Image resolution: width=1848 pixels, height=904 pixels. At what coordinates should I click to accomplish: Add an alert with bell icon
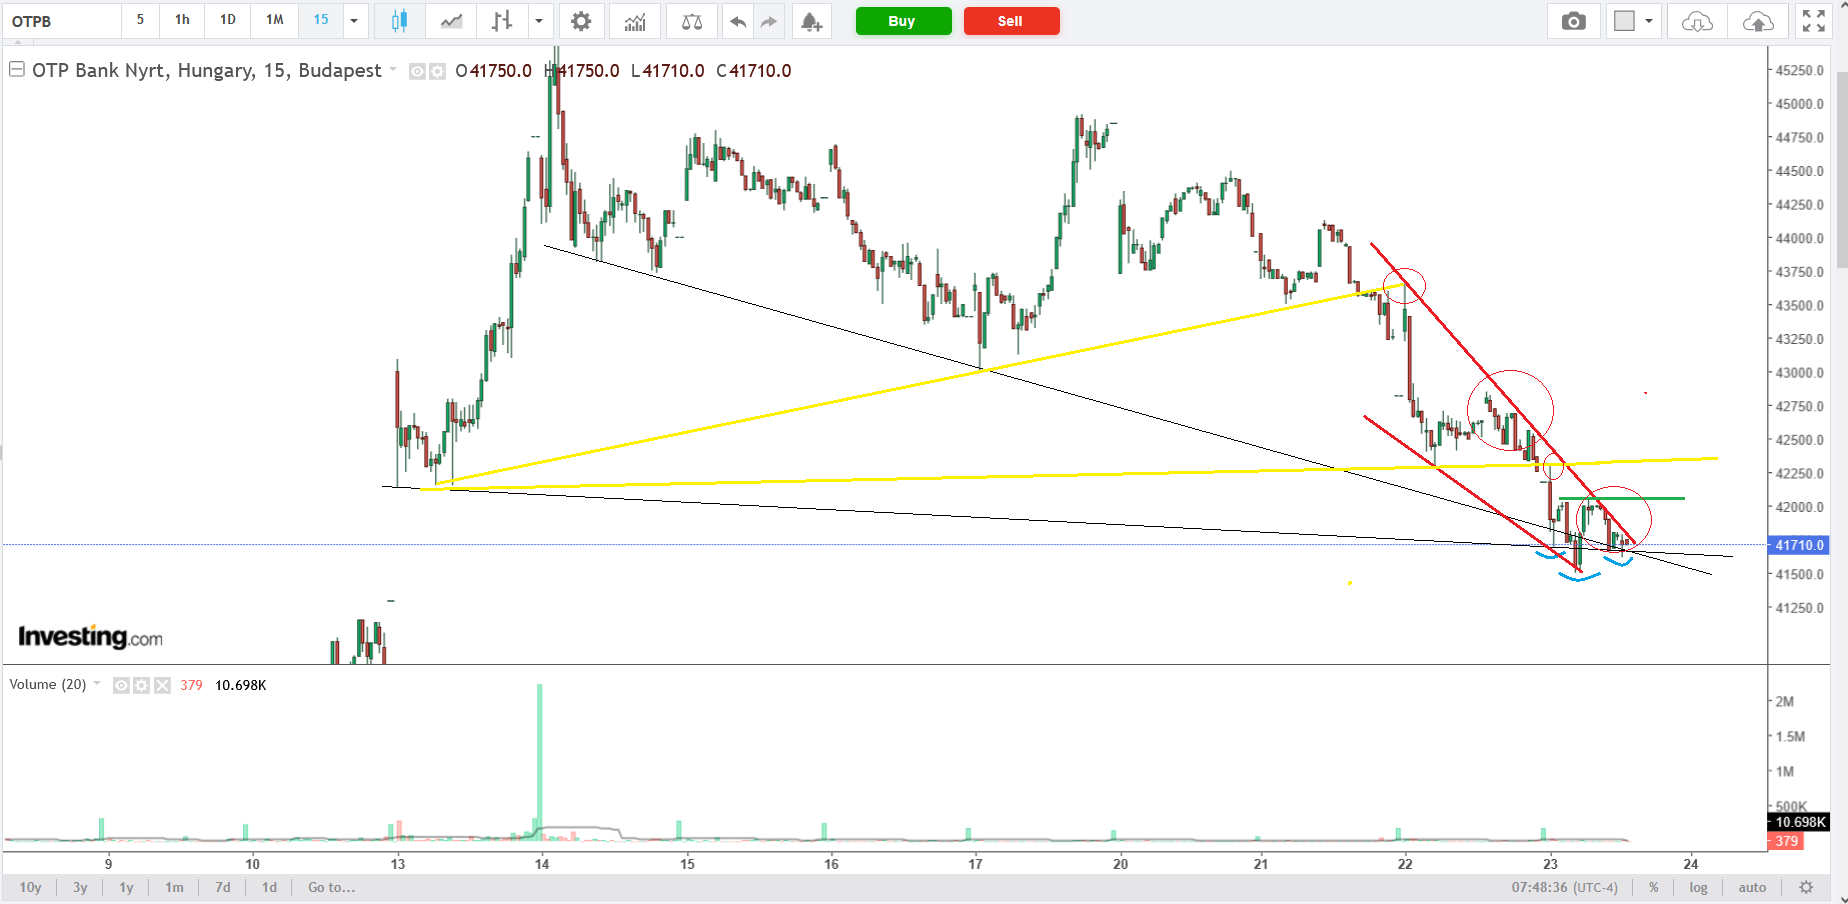pos(811,21)
